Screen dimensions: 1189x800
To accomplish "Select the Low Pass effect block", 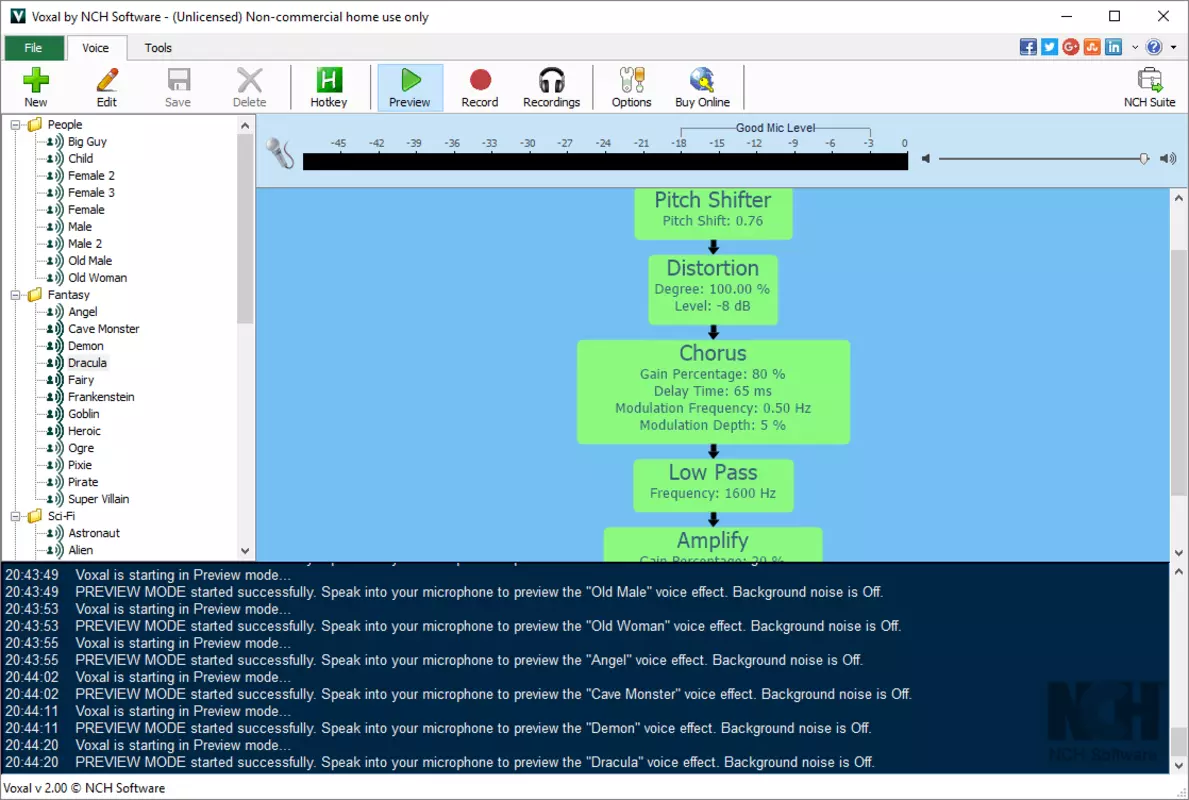I will point(713,485).
